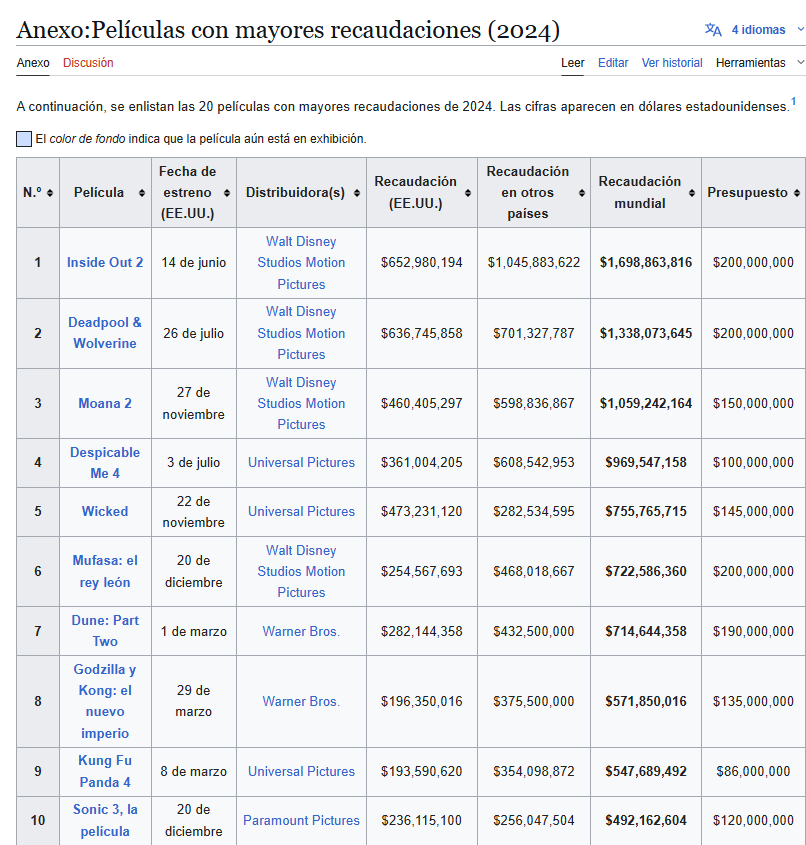The width and height of the screenshot is (806, 845).
Task: Expand the 4 idiomas language dropdown
Action: click(x=801, y=30)
